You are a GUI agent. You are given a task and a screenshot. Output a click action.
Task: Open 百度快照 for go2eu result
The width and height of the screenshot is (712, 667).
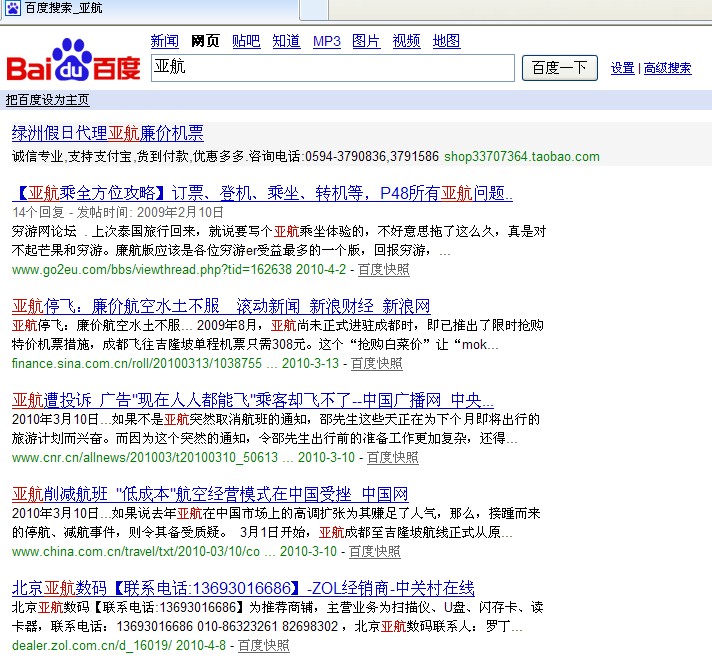(384, 270)
